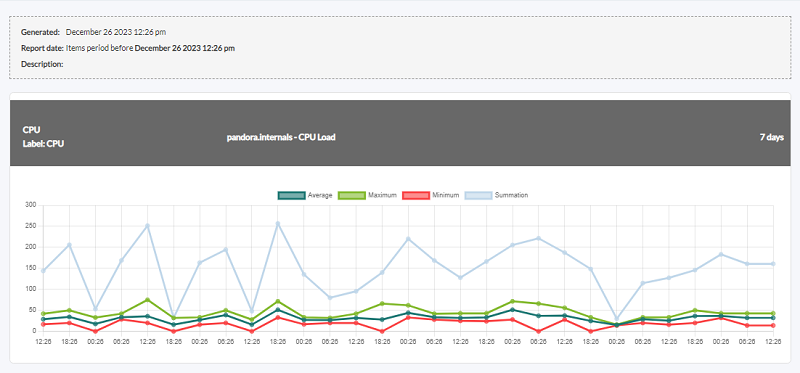Click the last Summation data point on right
The image size is (800, 373).
pyautogui.click(x=773, y=264)
